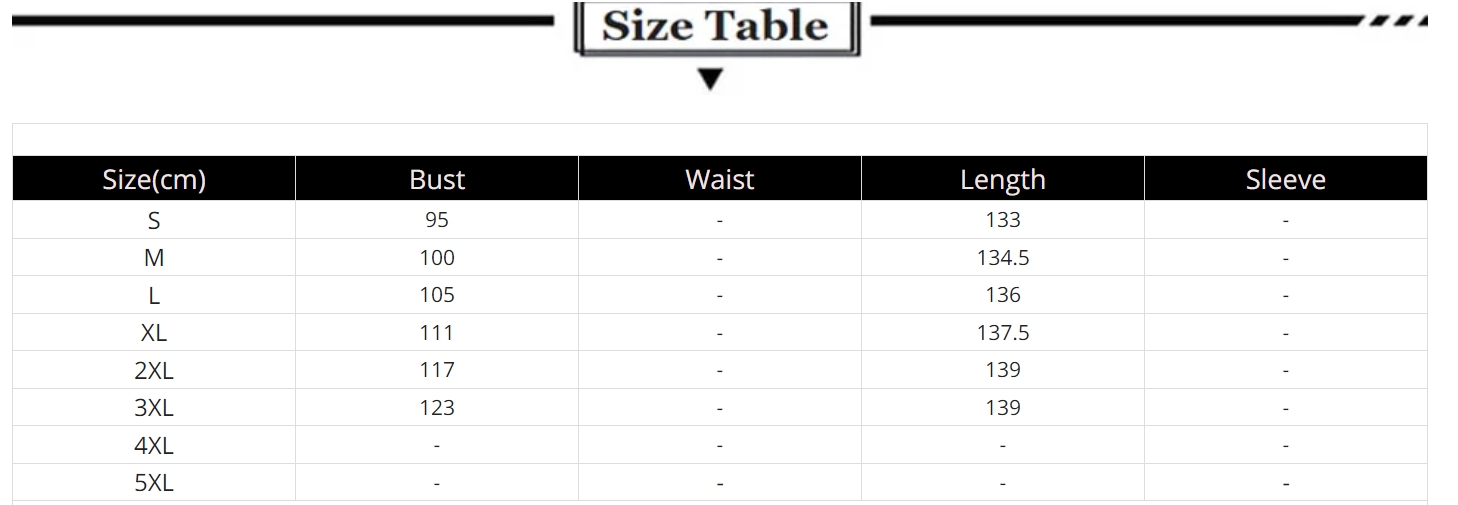Select the Length column header
The width and height of the screenshot is (1458, 505).
[1003, 179]
